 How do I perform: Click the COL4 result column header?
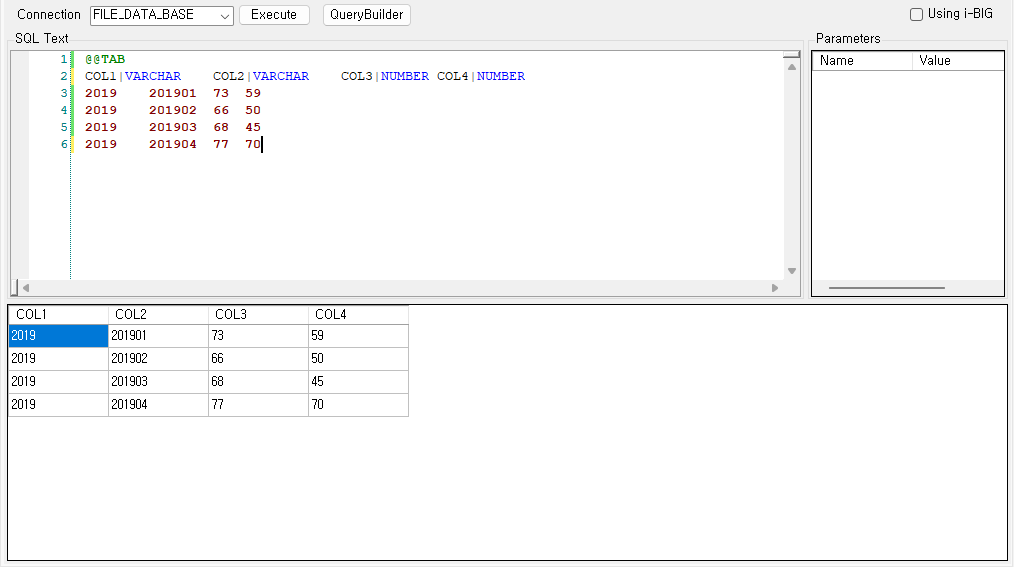[358, 315]
